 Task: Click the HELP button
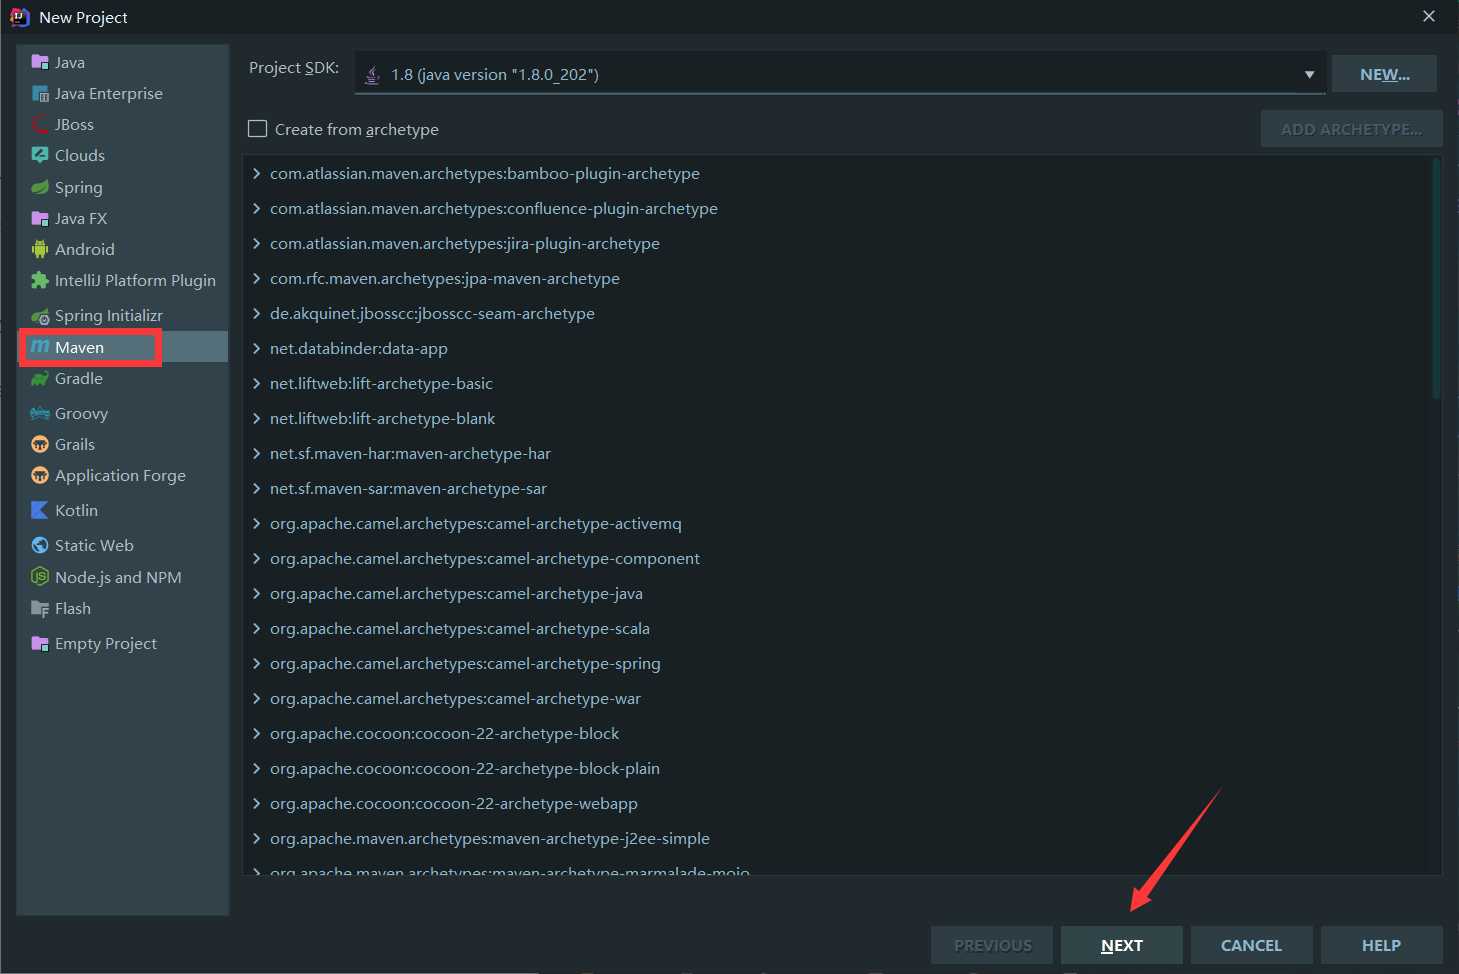(x=1381, y=945)
